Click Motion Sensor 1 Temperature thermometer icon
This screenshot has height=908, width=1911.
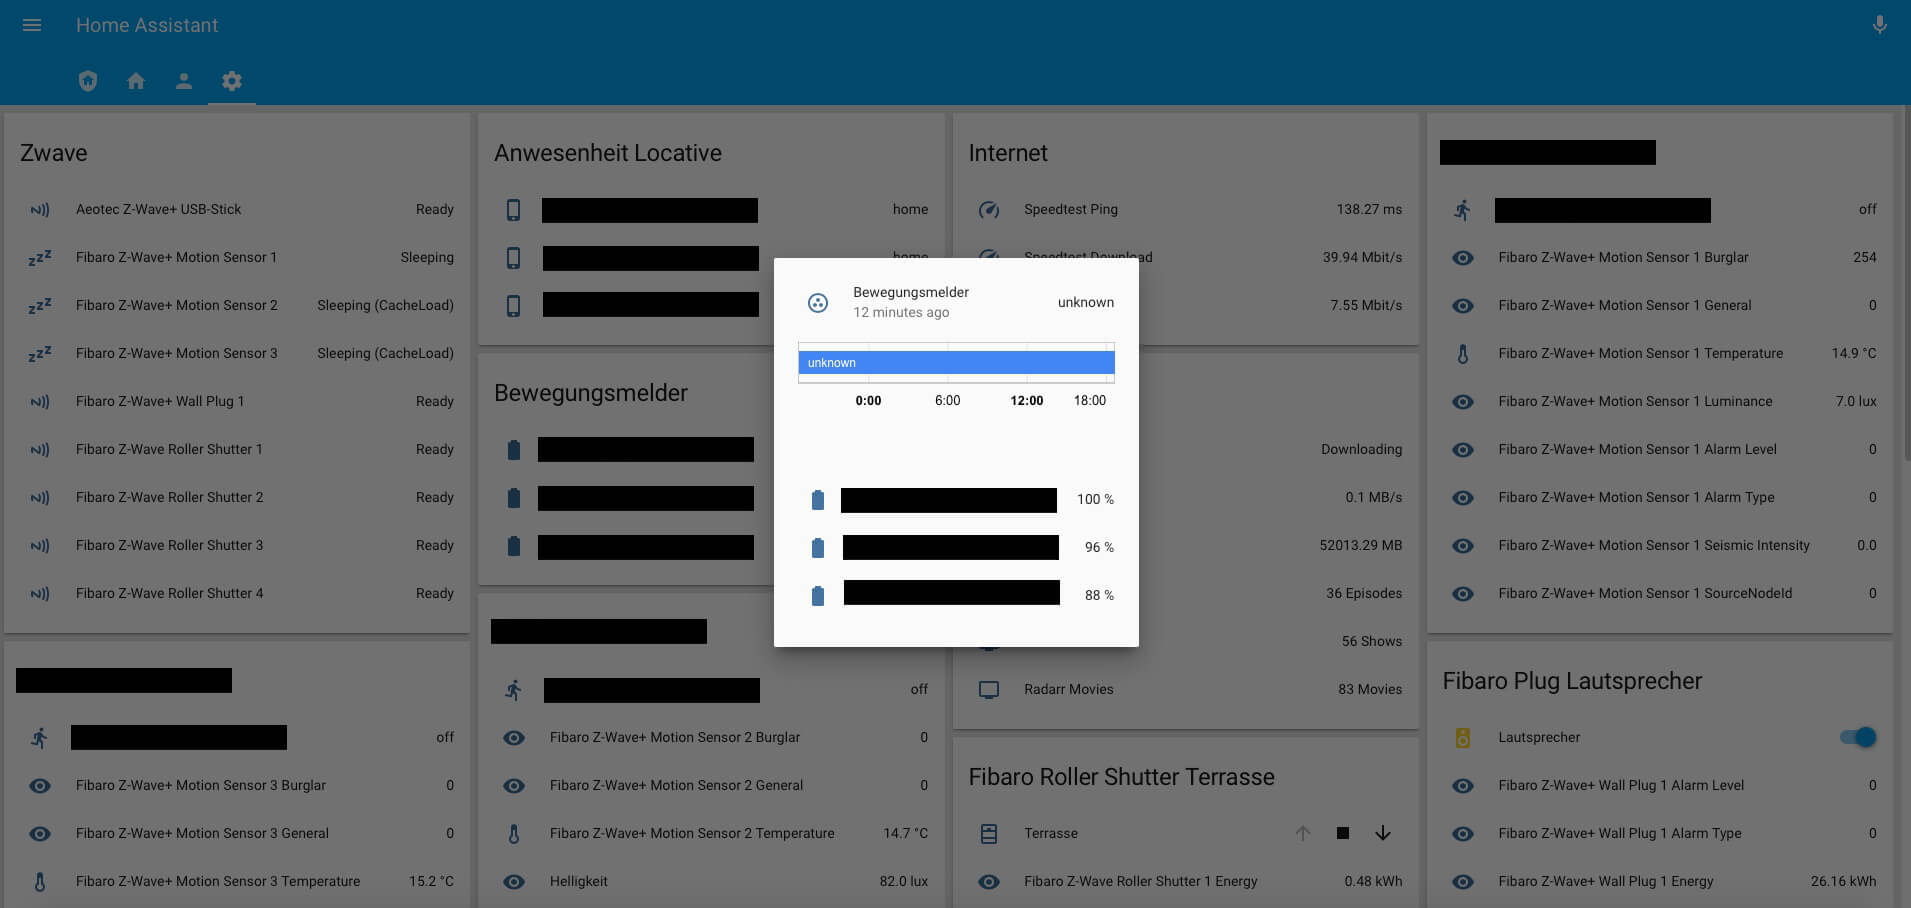click(1463, 354)
